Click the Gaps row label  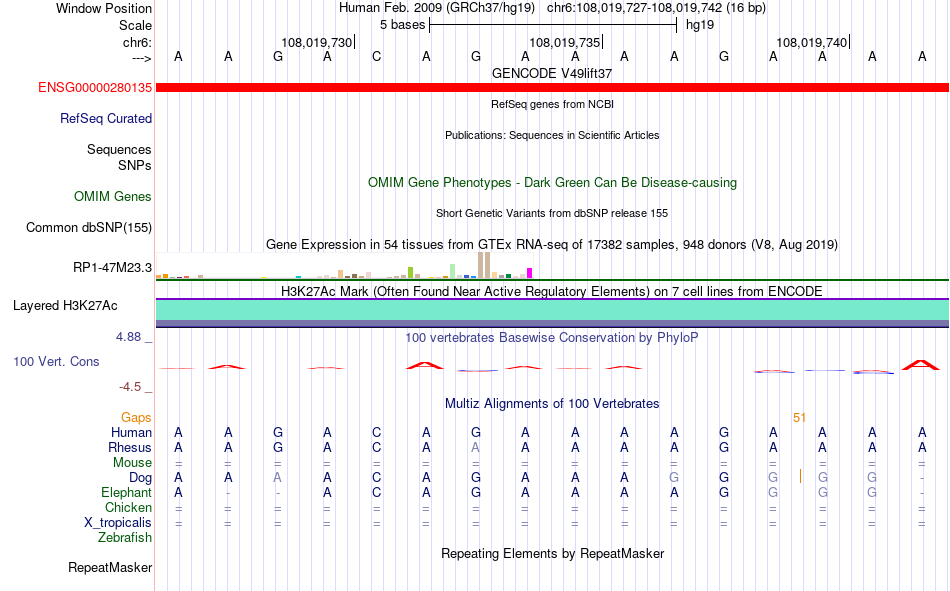pos(136,417)
